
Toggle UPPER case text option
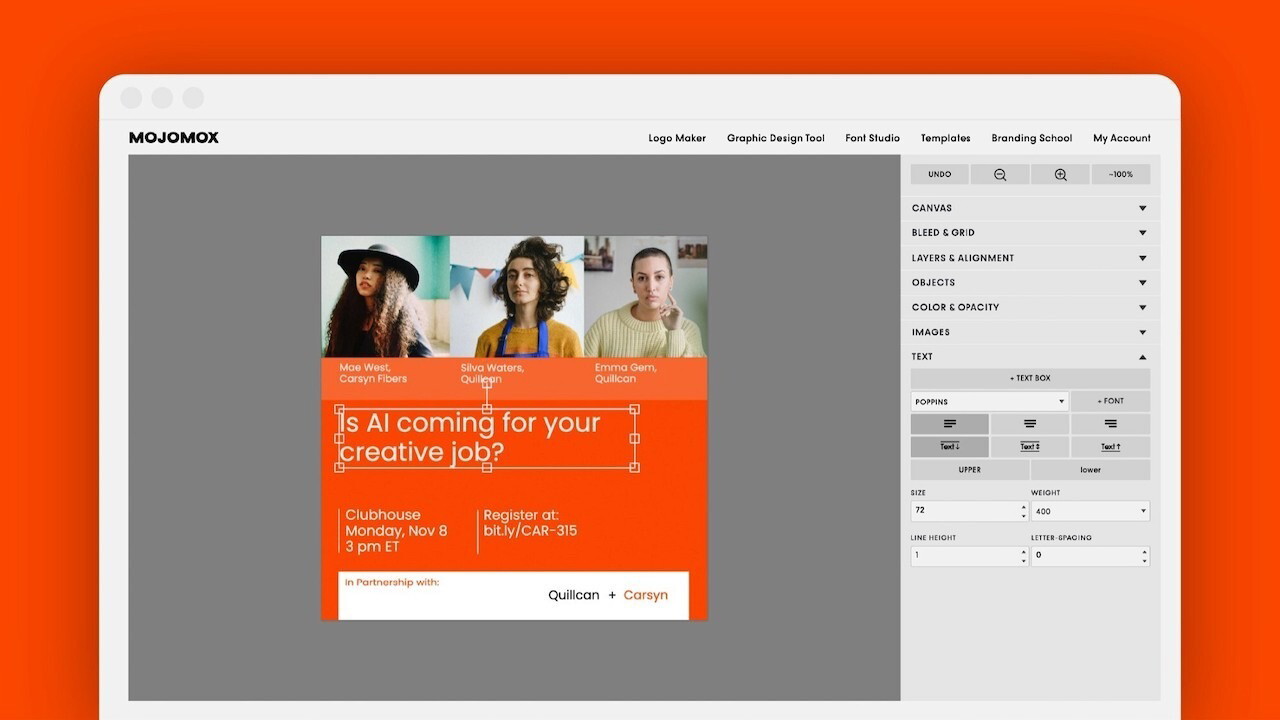pos(969,470)
